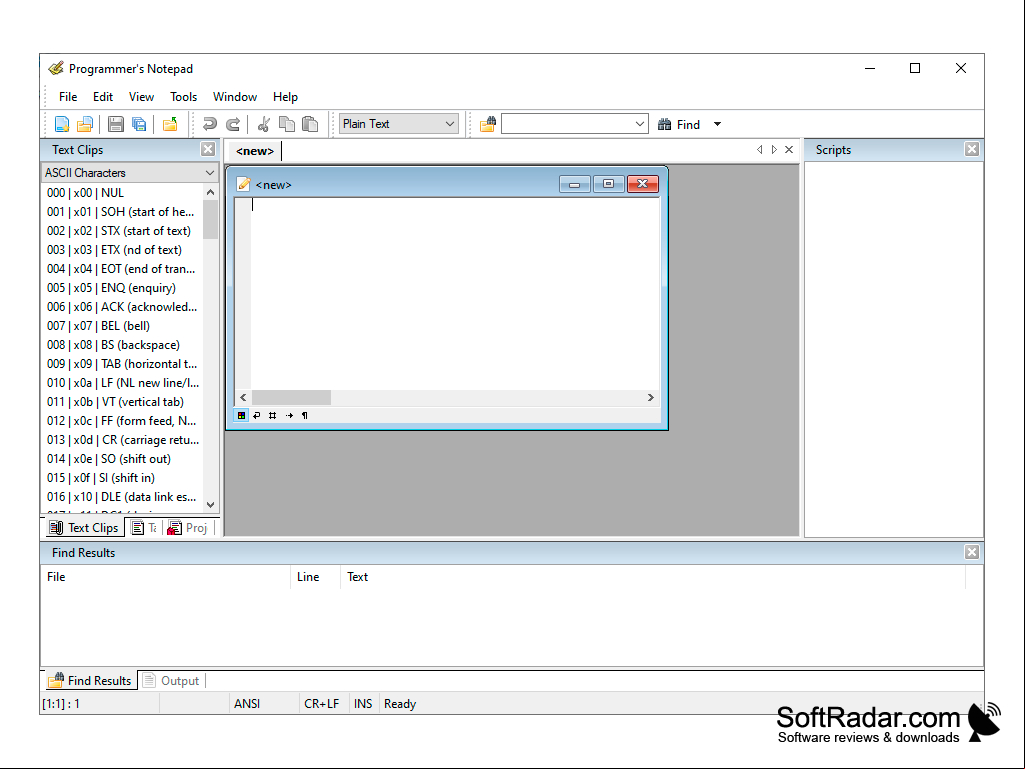This screenshot has height=769, width=1025.
Task: Open the Tools menu
Action: click(x=184, y=97)
